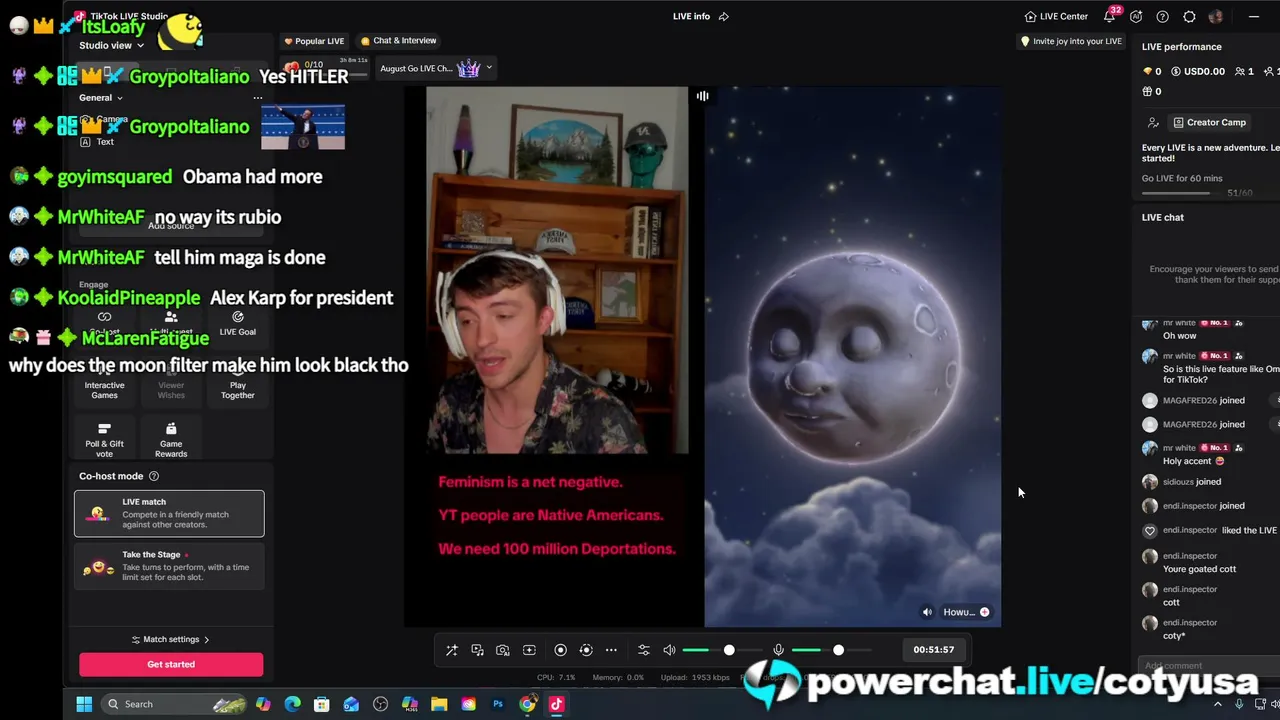This screenshot has width=1280, height=720.
Task: Open File Explorer from the taskbar
Action: pos(439,704)
